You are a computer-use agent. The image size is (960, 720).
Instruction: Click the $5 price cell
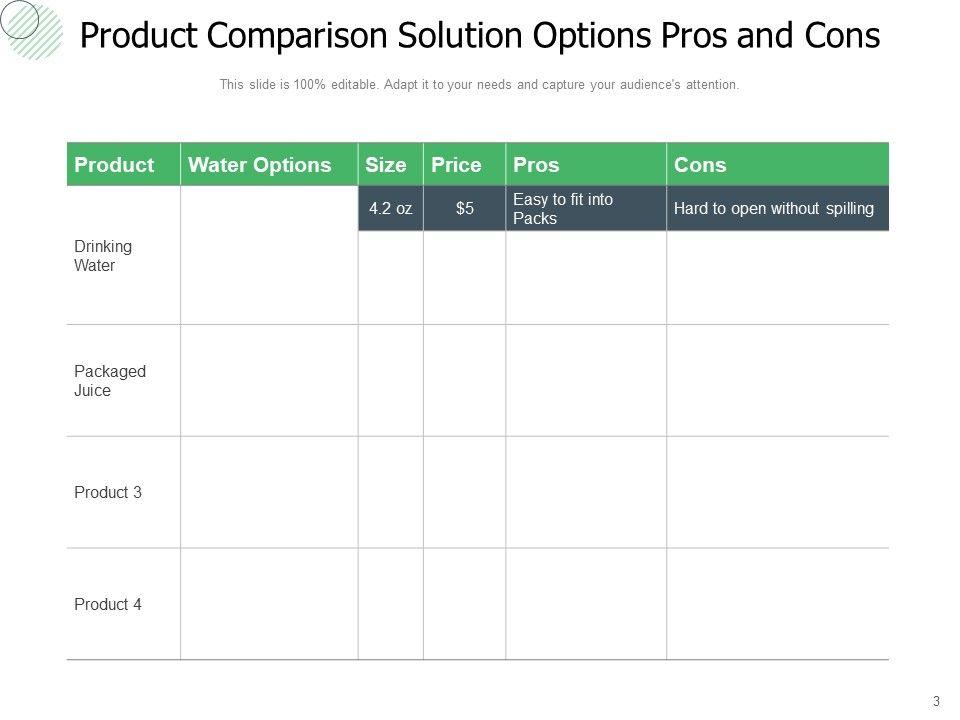(465, 209)
